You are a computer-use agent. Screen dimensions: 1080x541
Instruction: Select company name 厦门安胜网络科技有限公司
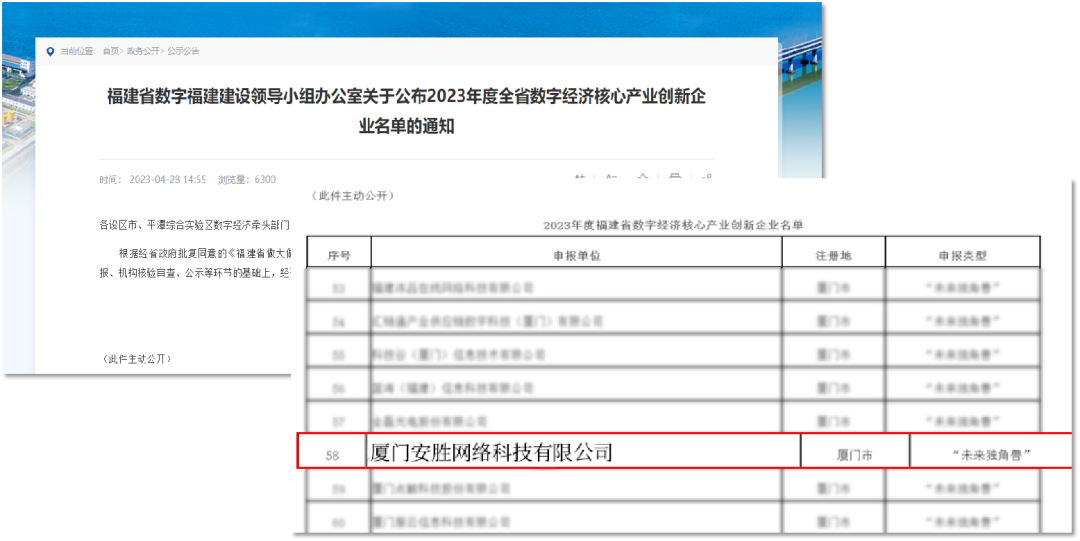pos(491,453)
